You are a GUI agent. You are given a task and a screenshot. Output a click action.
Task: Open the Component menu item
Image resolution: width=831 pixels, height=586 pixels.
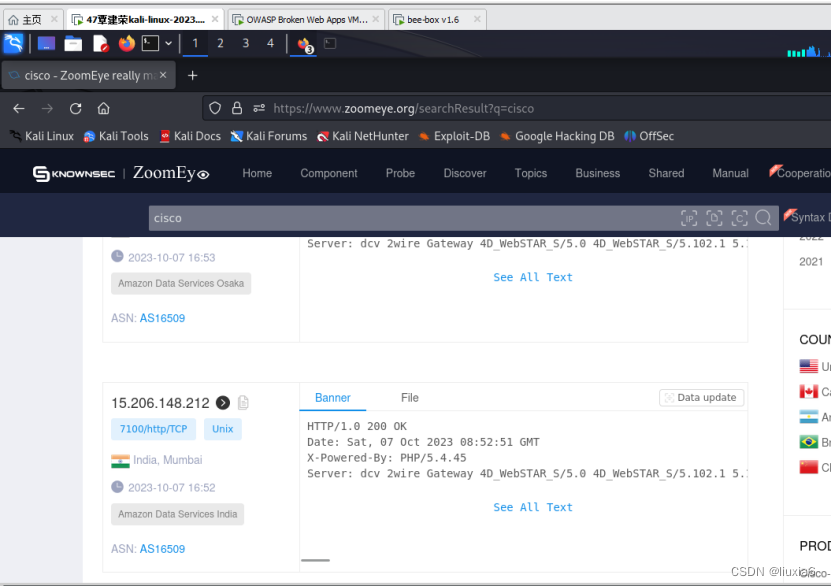[x=329, y=173]
